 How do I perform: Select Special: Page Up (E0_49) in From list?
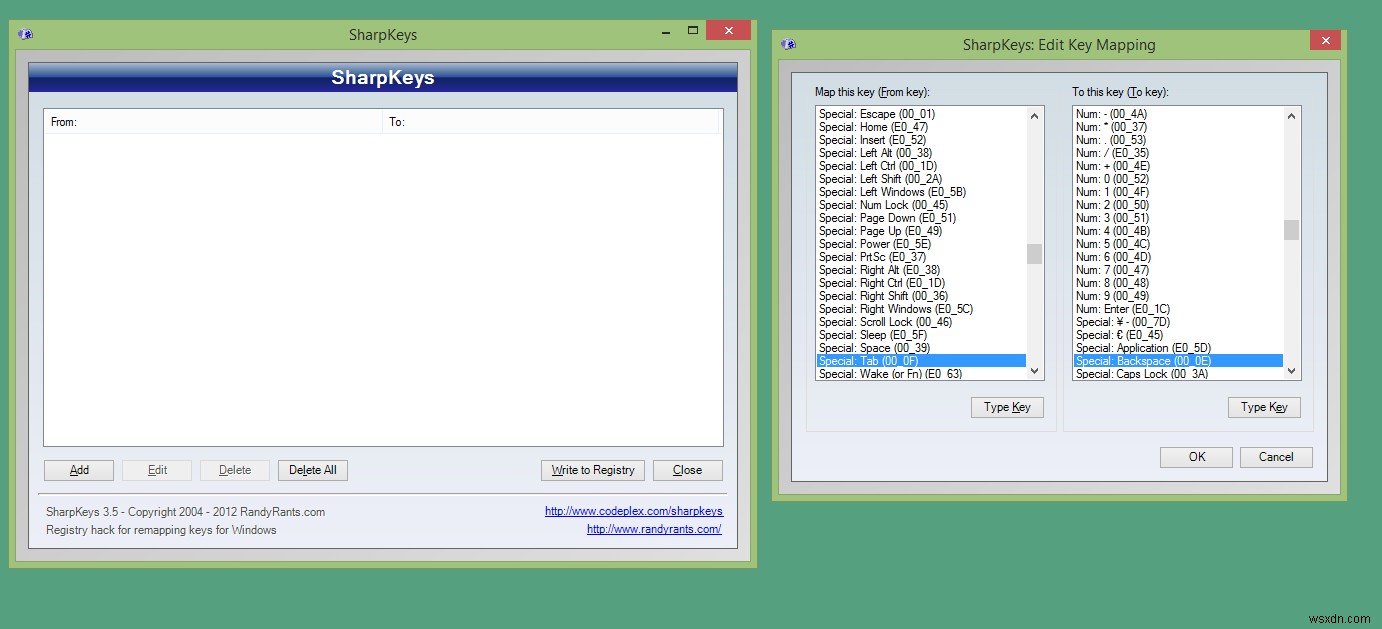[x=921, y=231]
